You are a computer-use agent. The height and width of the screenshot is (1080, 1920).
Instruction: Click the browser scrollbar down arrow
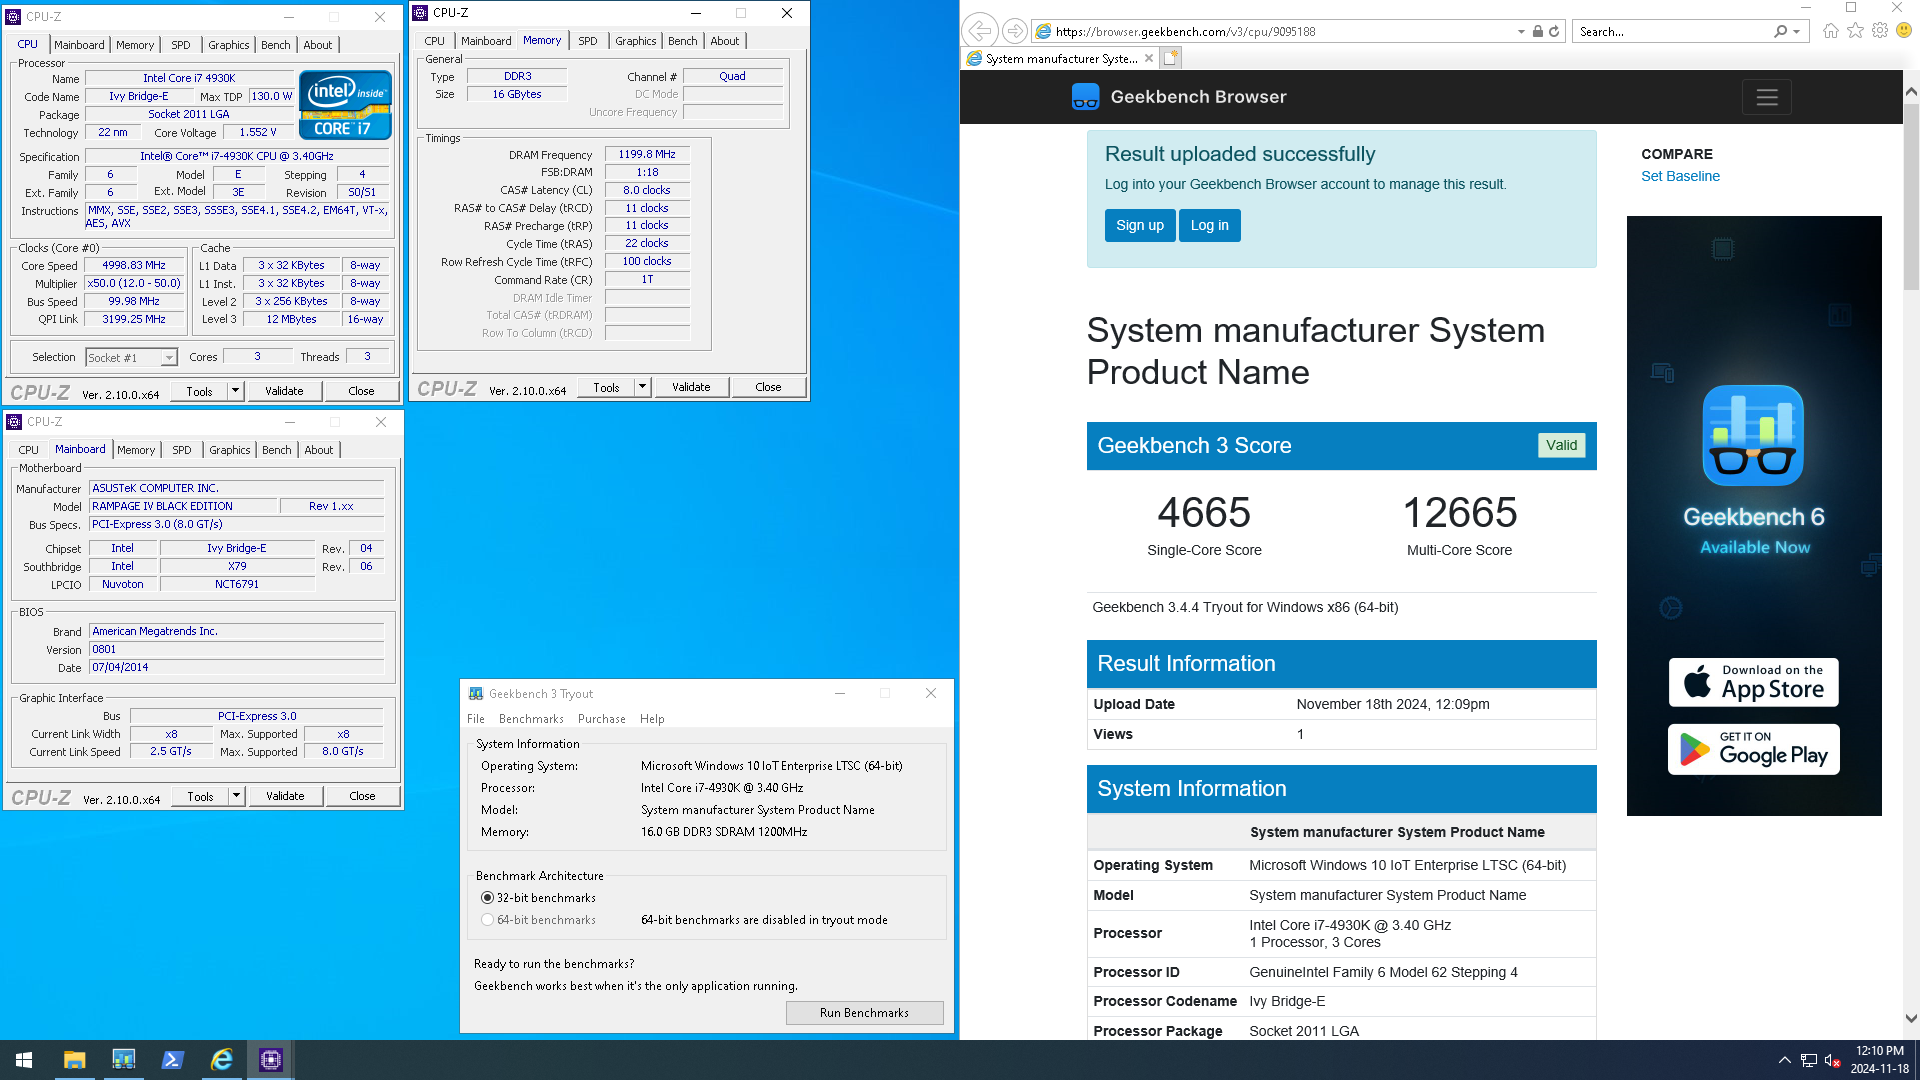pyautogui.click(x=1911, y=1019)
